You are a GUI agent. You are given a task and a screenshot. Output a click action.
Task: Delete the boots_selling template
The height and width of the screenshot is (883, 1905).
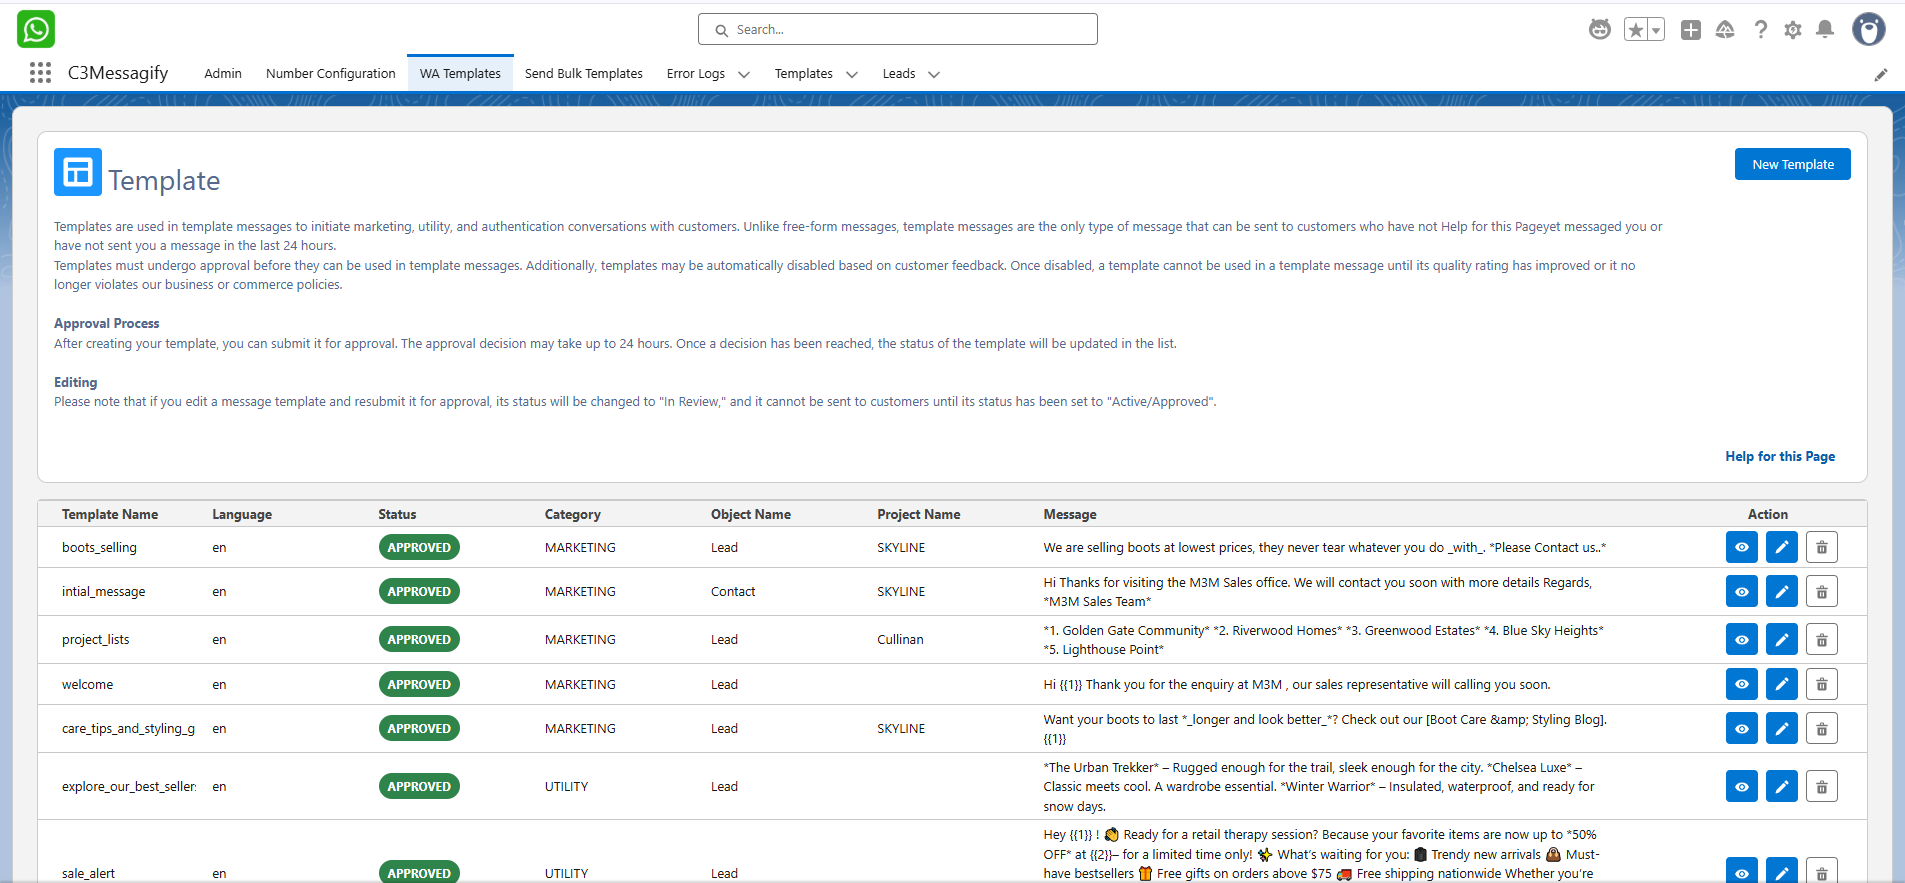1822,547
